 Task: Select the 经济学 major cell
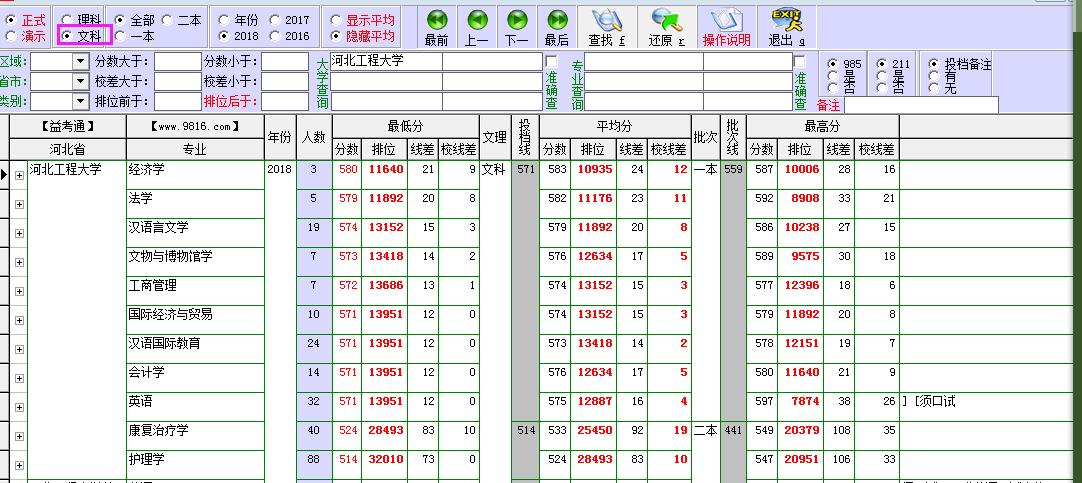(x=196, y=175)
